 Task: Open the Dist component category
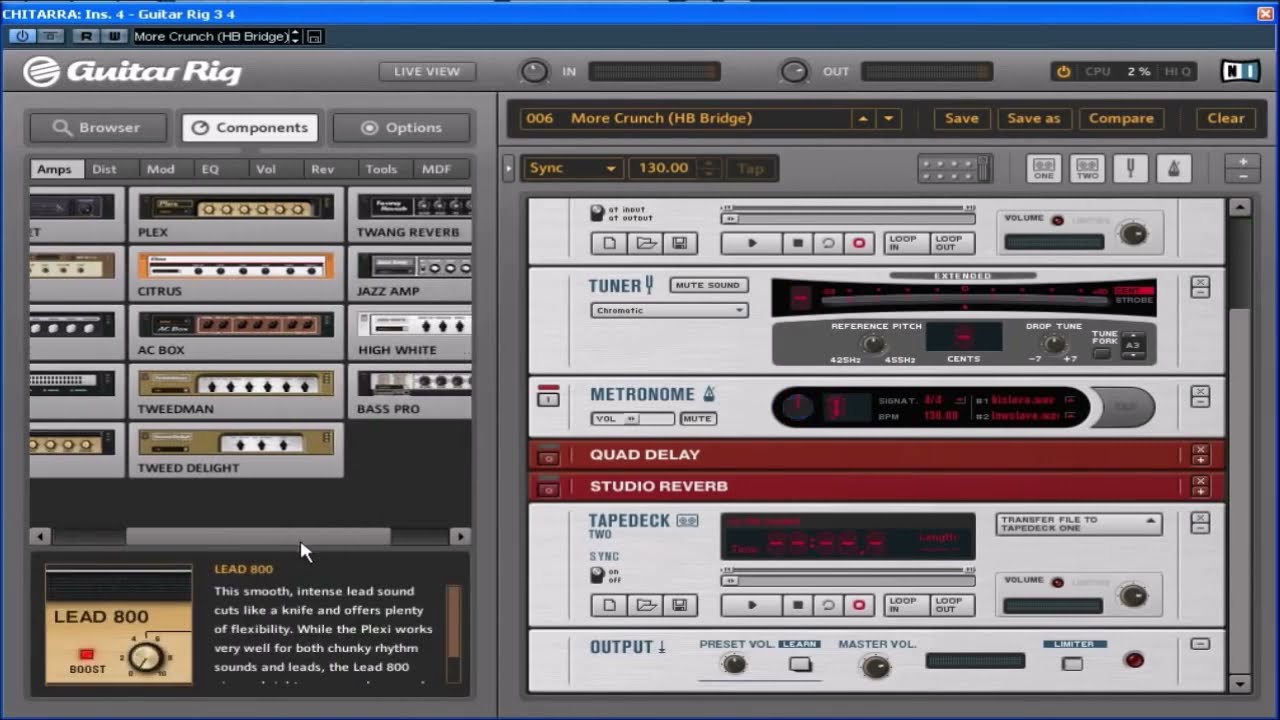pyautogui.click(x=104, y=169)
